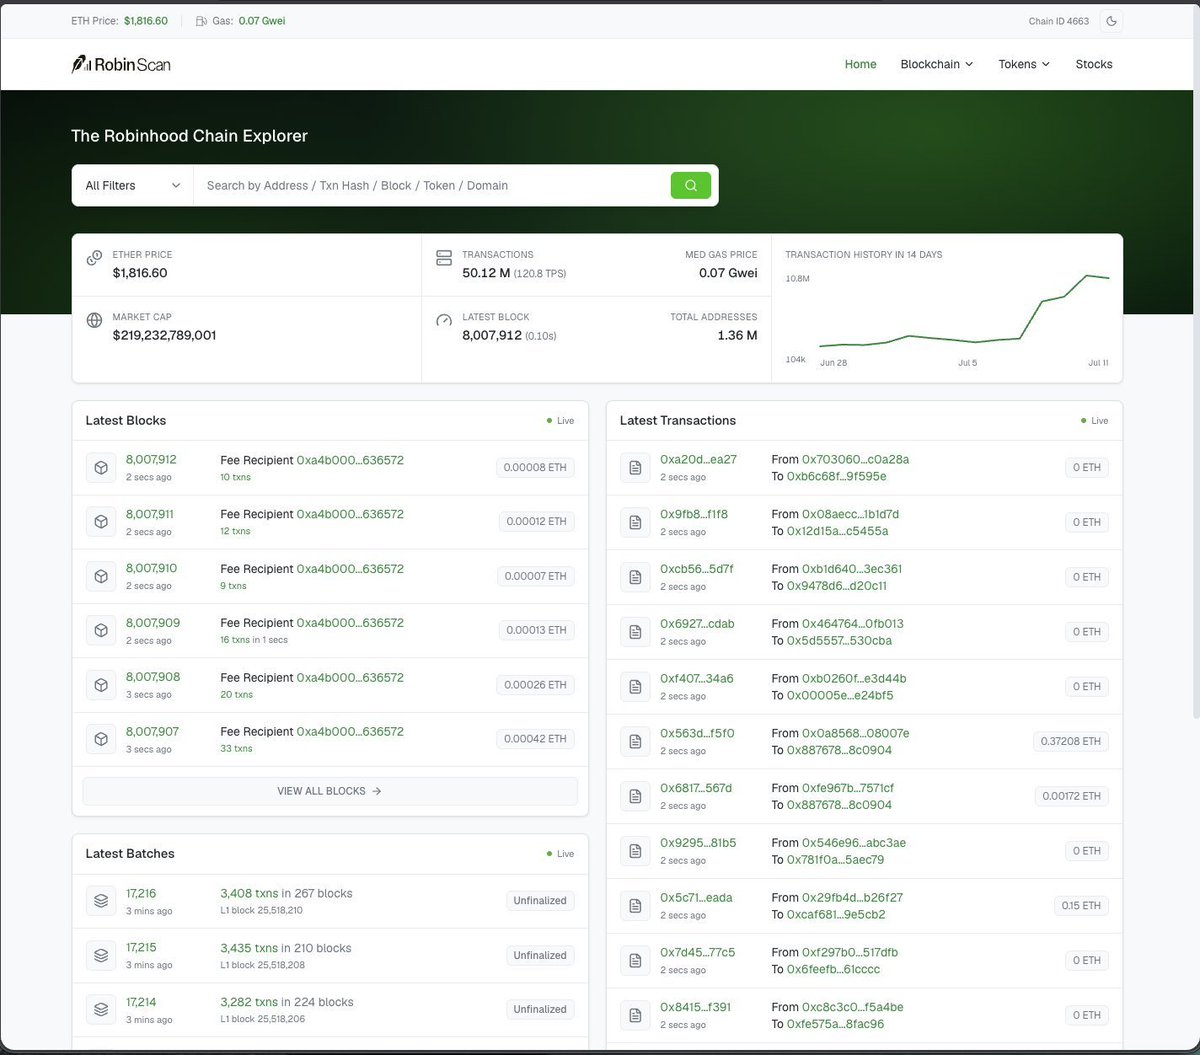The height and width of the screenshot is (1055, 1200).
Task: Open block 8,007,909 link
Action: click(153, 622)
